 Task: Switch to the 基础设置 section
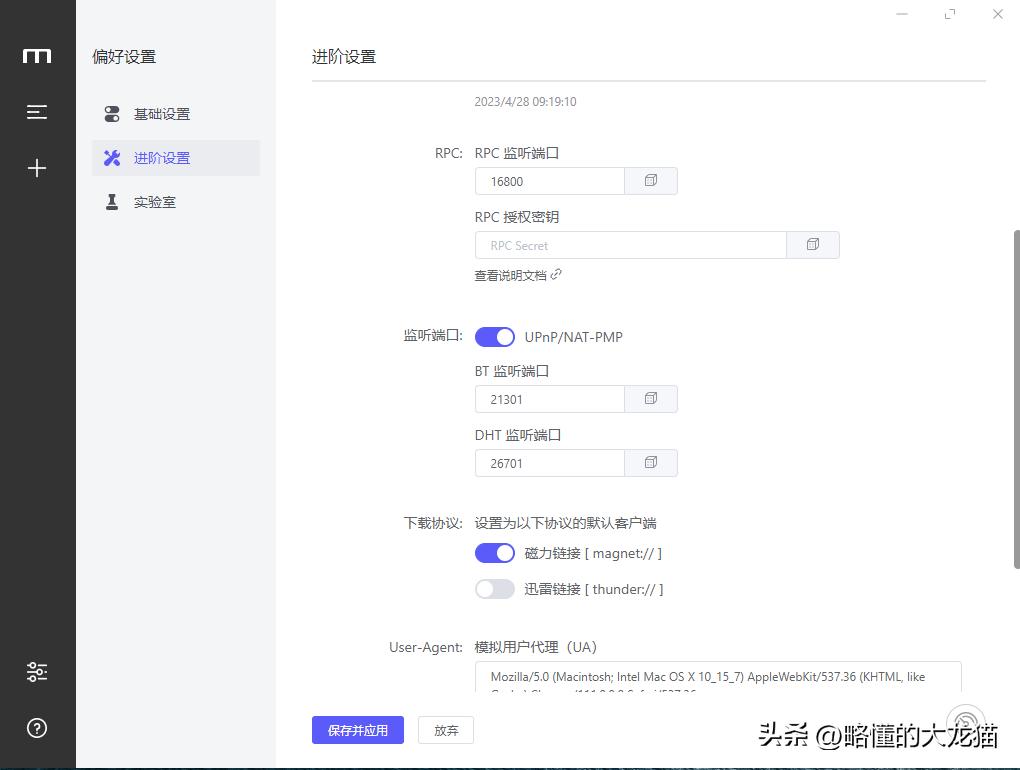[162, 113]
